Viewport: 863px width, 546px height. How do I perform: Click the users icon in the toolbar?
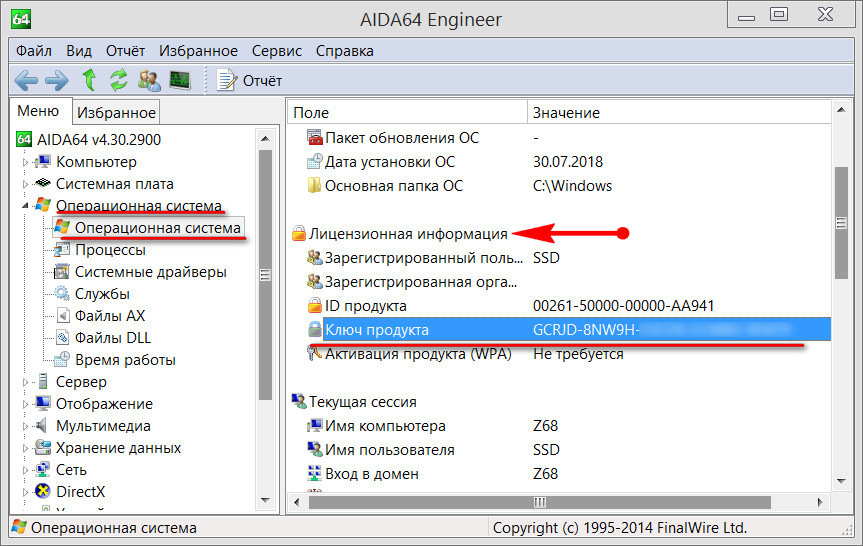[150, 80]
